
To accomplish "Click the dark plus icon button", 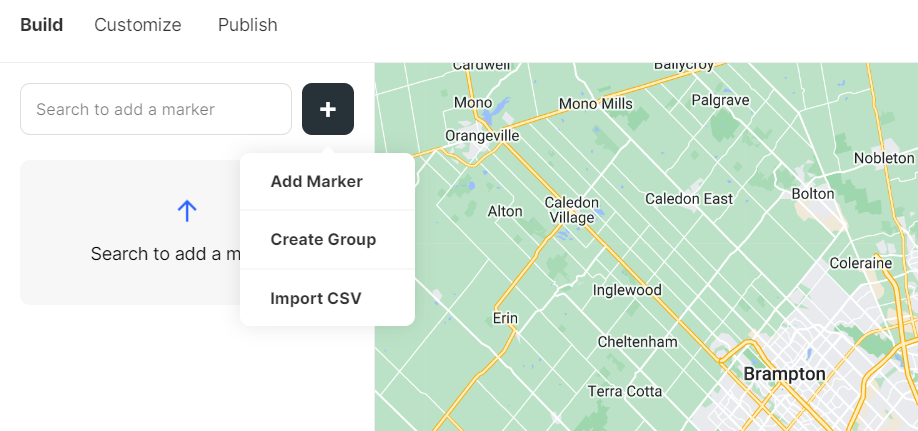I will tap(328, 109).
